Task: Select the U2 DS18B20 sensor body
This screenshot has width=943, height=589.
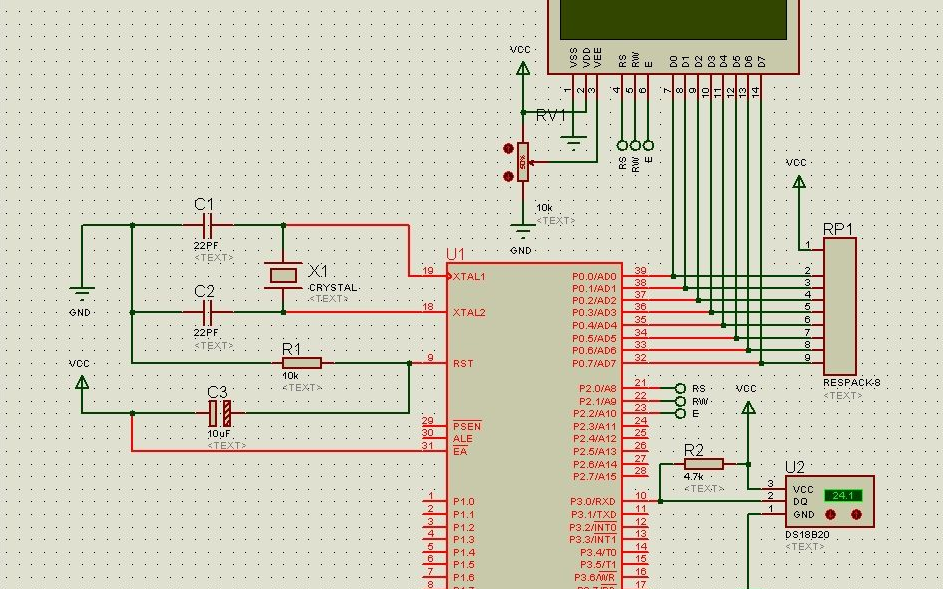Action: pos(829,501)
